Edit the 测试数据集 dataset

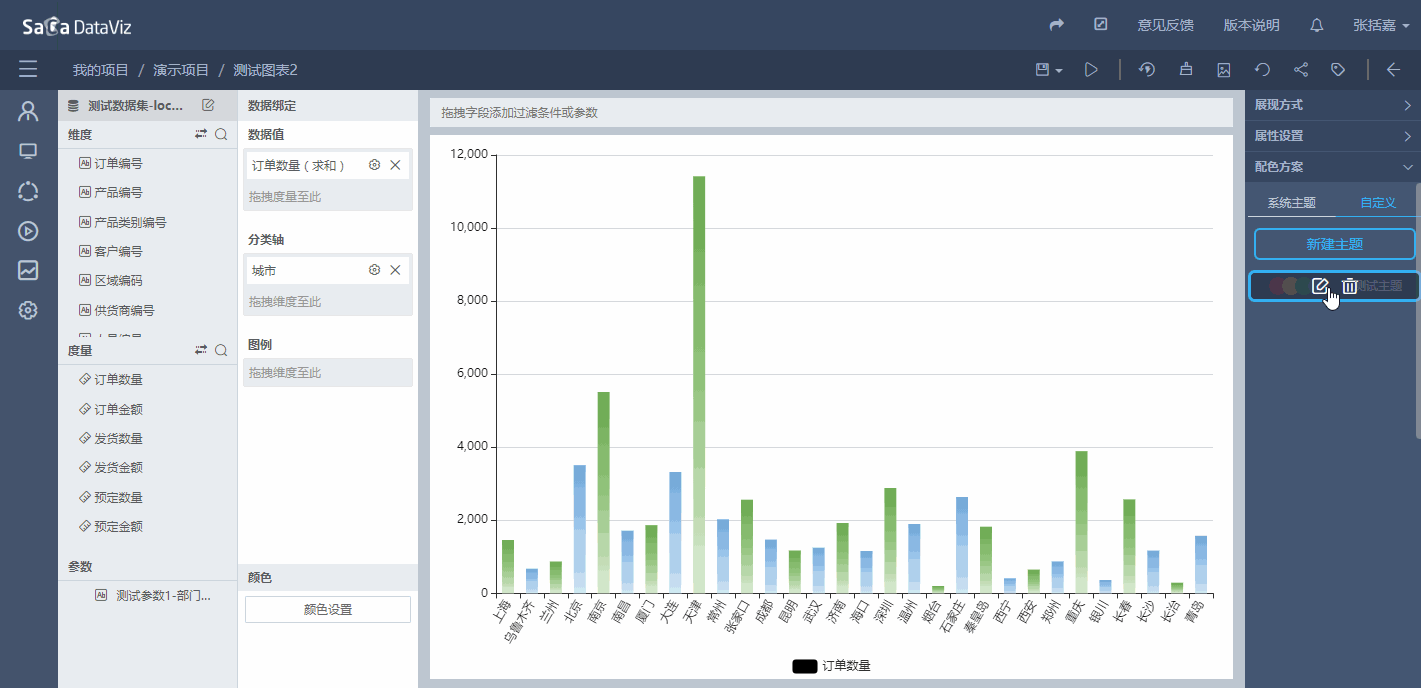click(x=208, y=105)
